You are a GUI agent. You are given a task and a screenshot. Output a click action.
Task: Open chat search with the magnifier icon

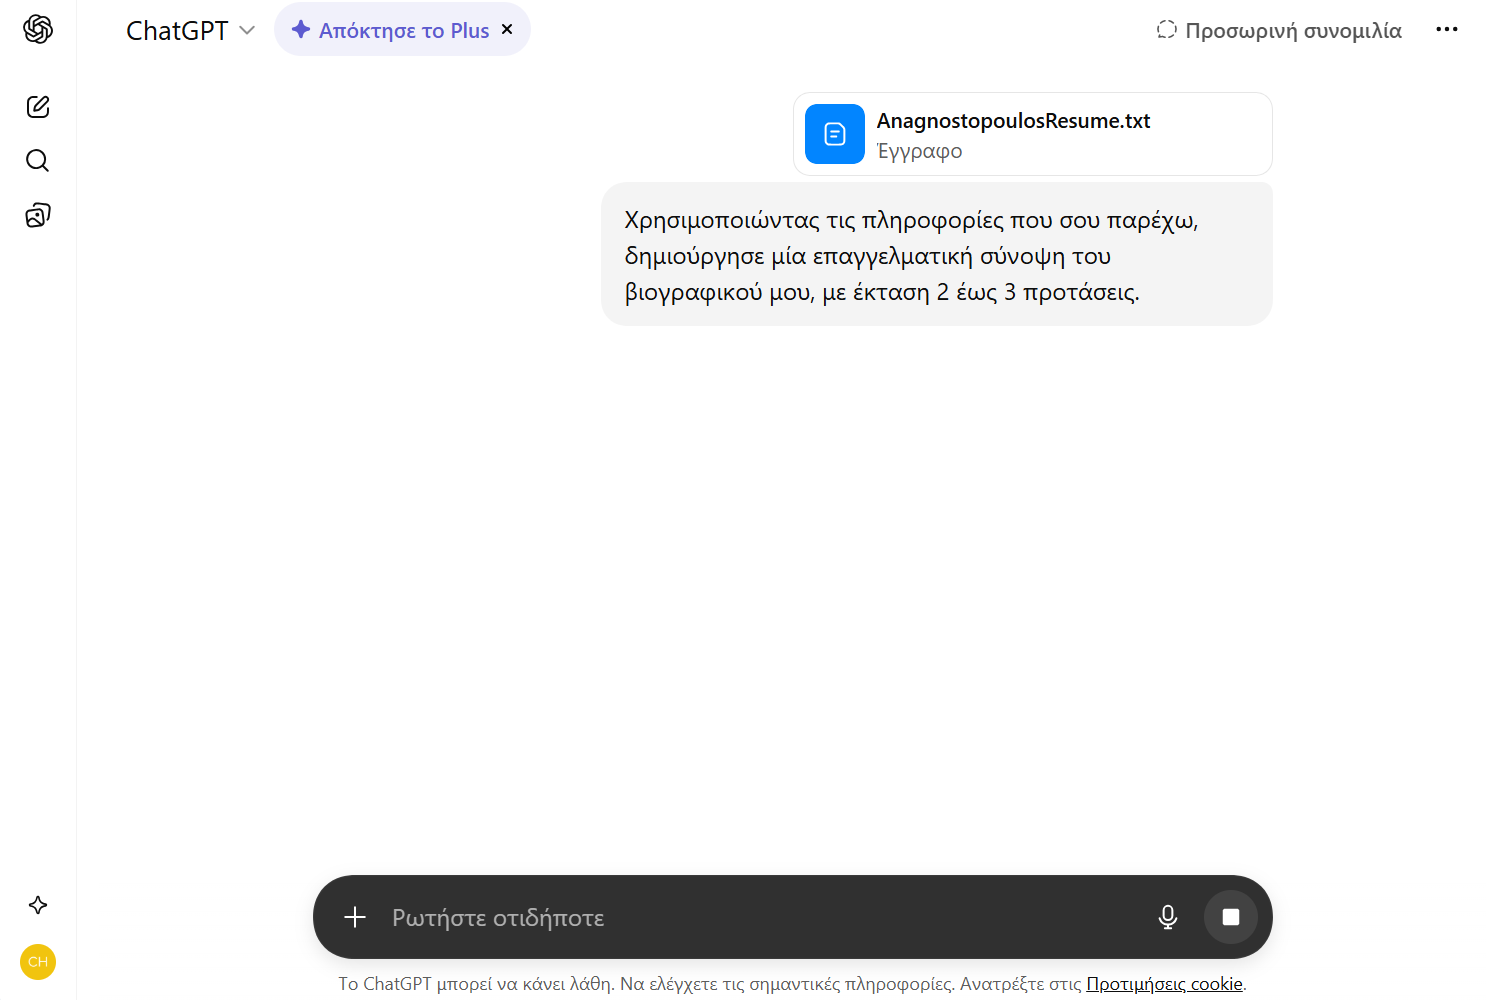click(x=38, y=161)
